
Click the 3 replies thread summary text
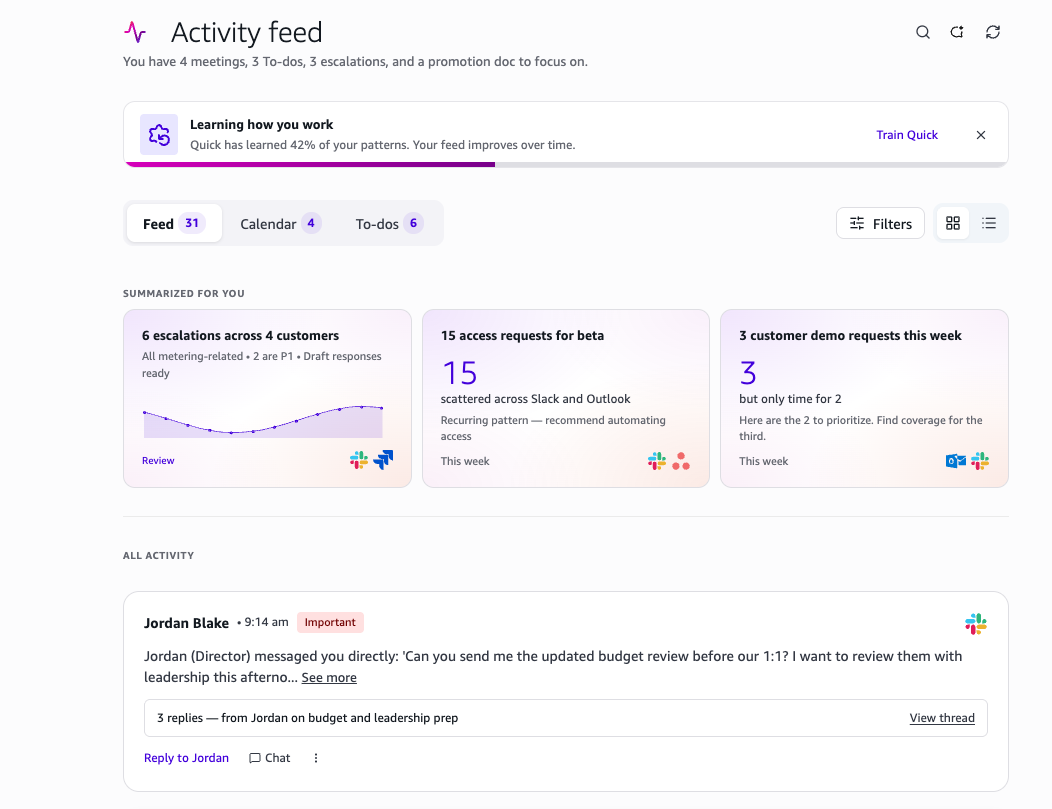pyautogui.click(x=307, y=718)
